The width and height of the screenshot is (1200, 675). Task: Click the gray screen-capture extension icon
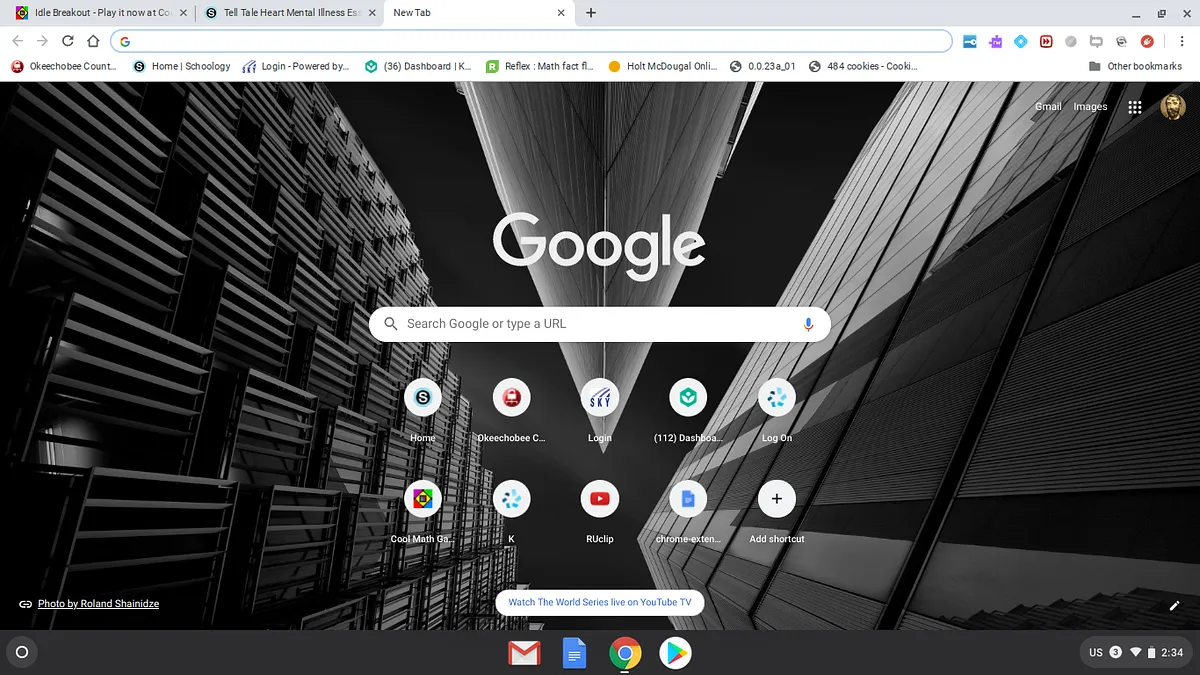tap(1096, 41)
